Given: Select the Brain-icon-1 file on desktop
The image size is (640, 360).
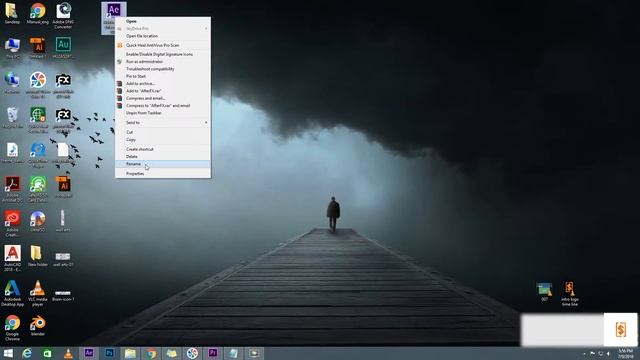Looking at the screenshot, I should 63,295.
